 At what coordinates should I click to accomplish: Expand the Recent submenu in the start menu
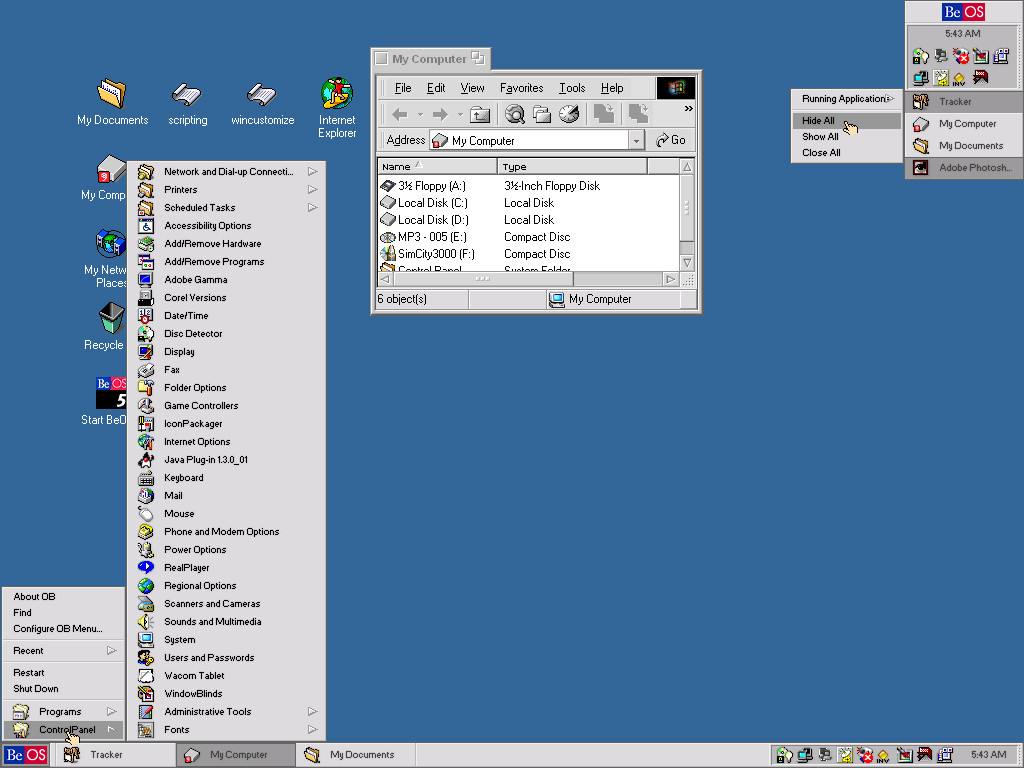pos(63,651)
